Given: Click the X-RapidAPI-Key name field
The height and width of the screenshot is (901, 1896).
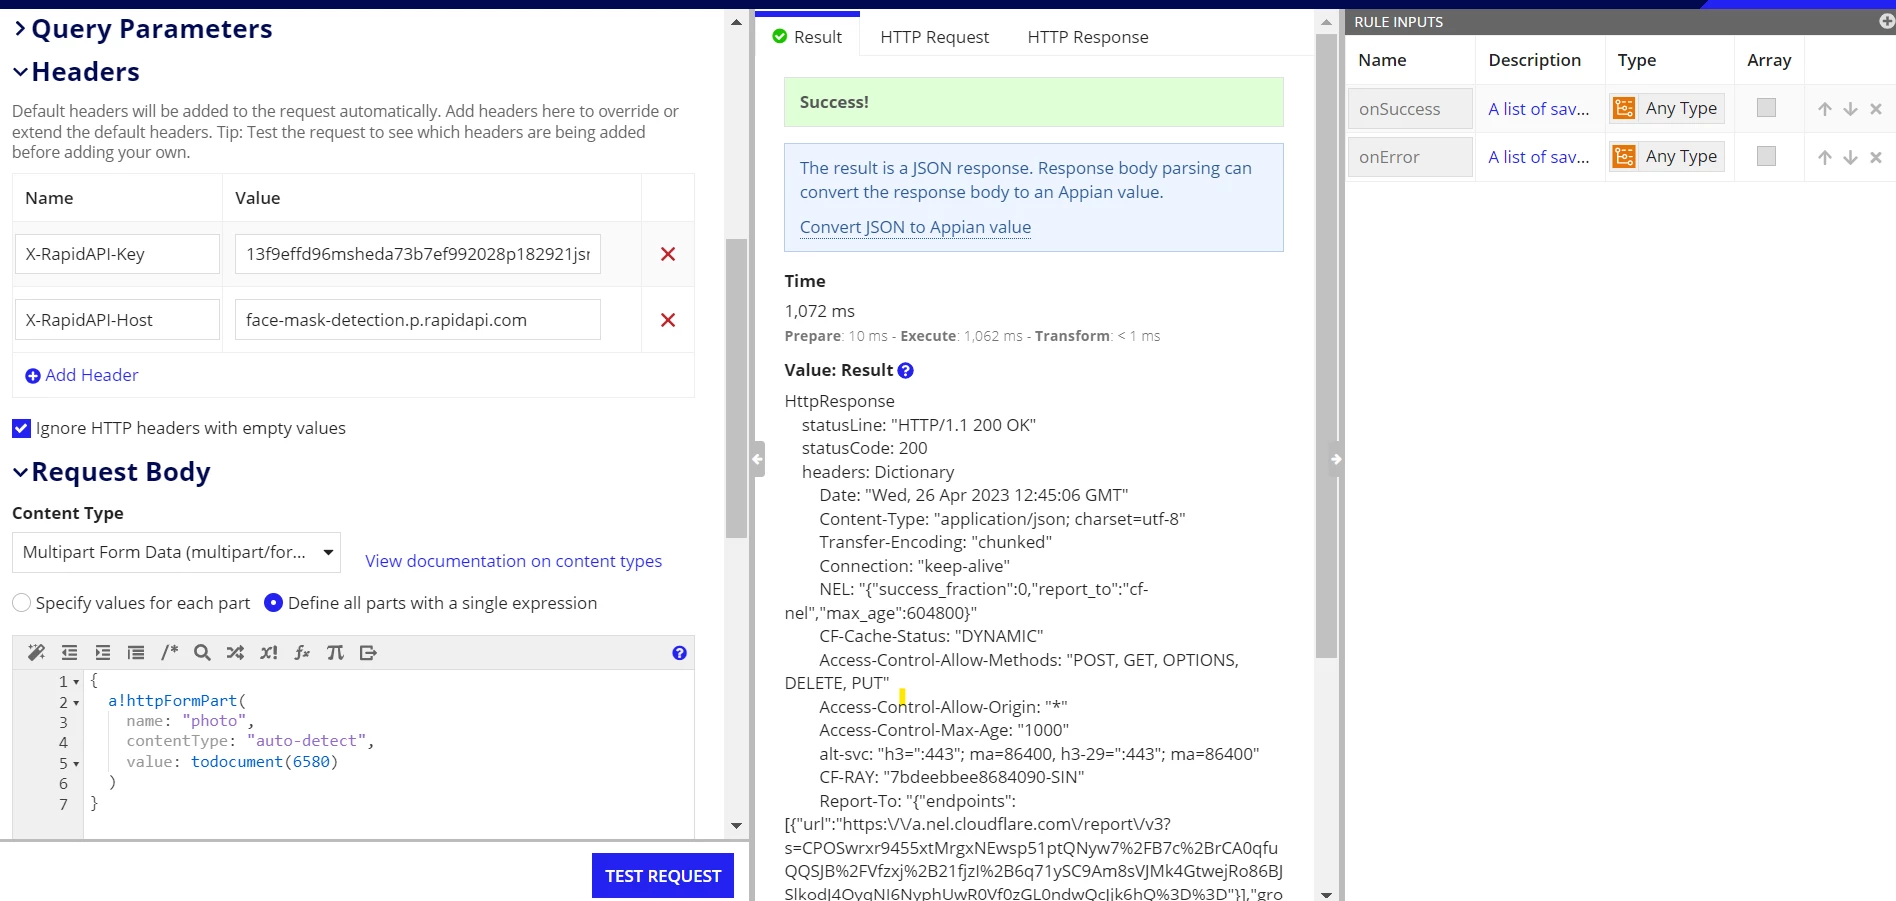Looking at the screenshot, I should [117, 254].
